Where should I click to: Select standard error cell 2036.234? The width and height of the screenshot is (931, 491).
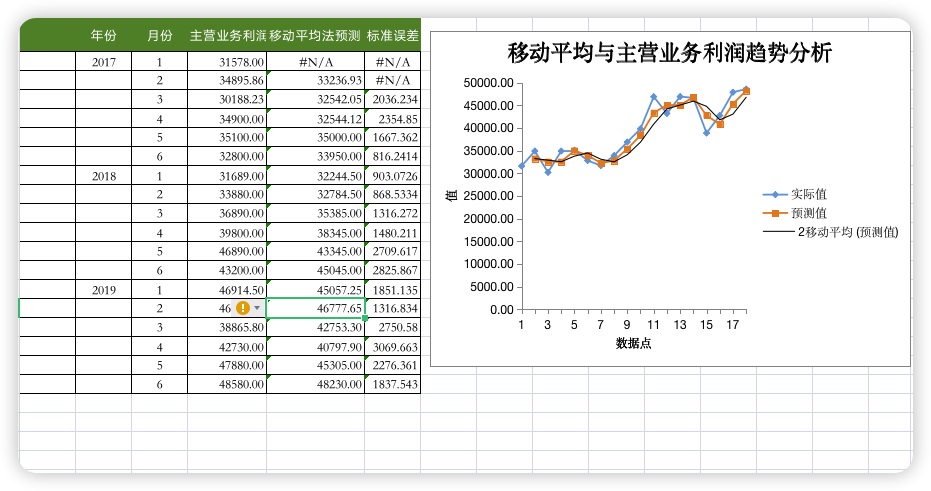[x=392, y=99]
